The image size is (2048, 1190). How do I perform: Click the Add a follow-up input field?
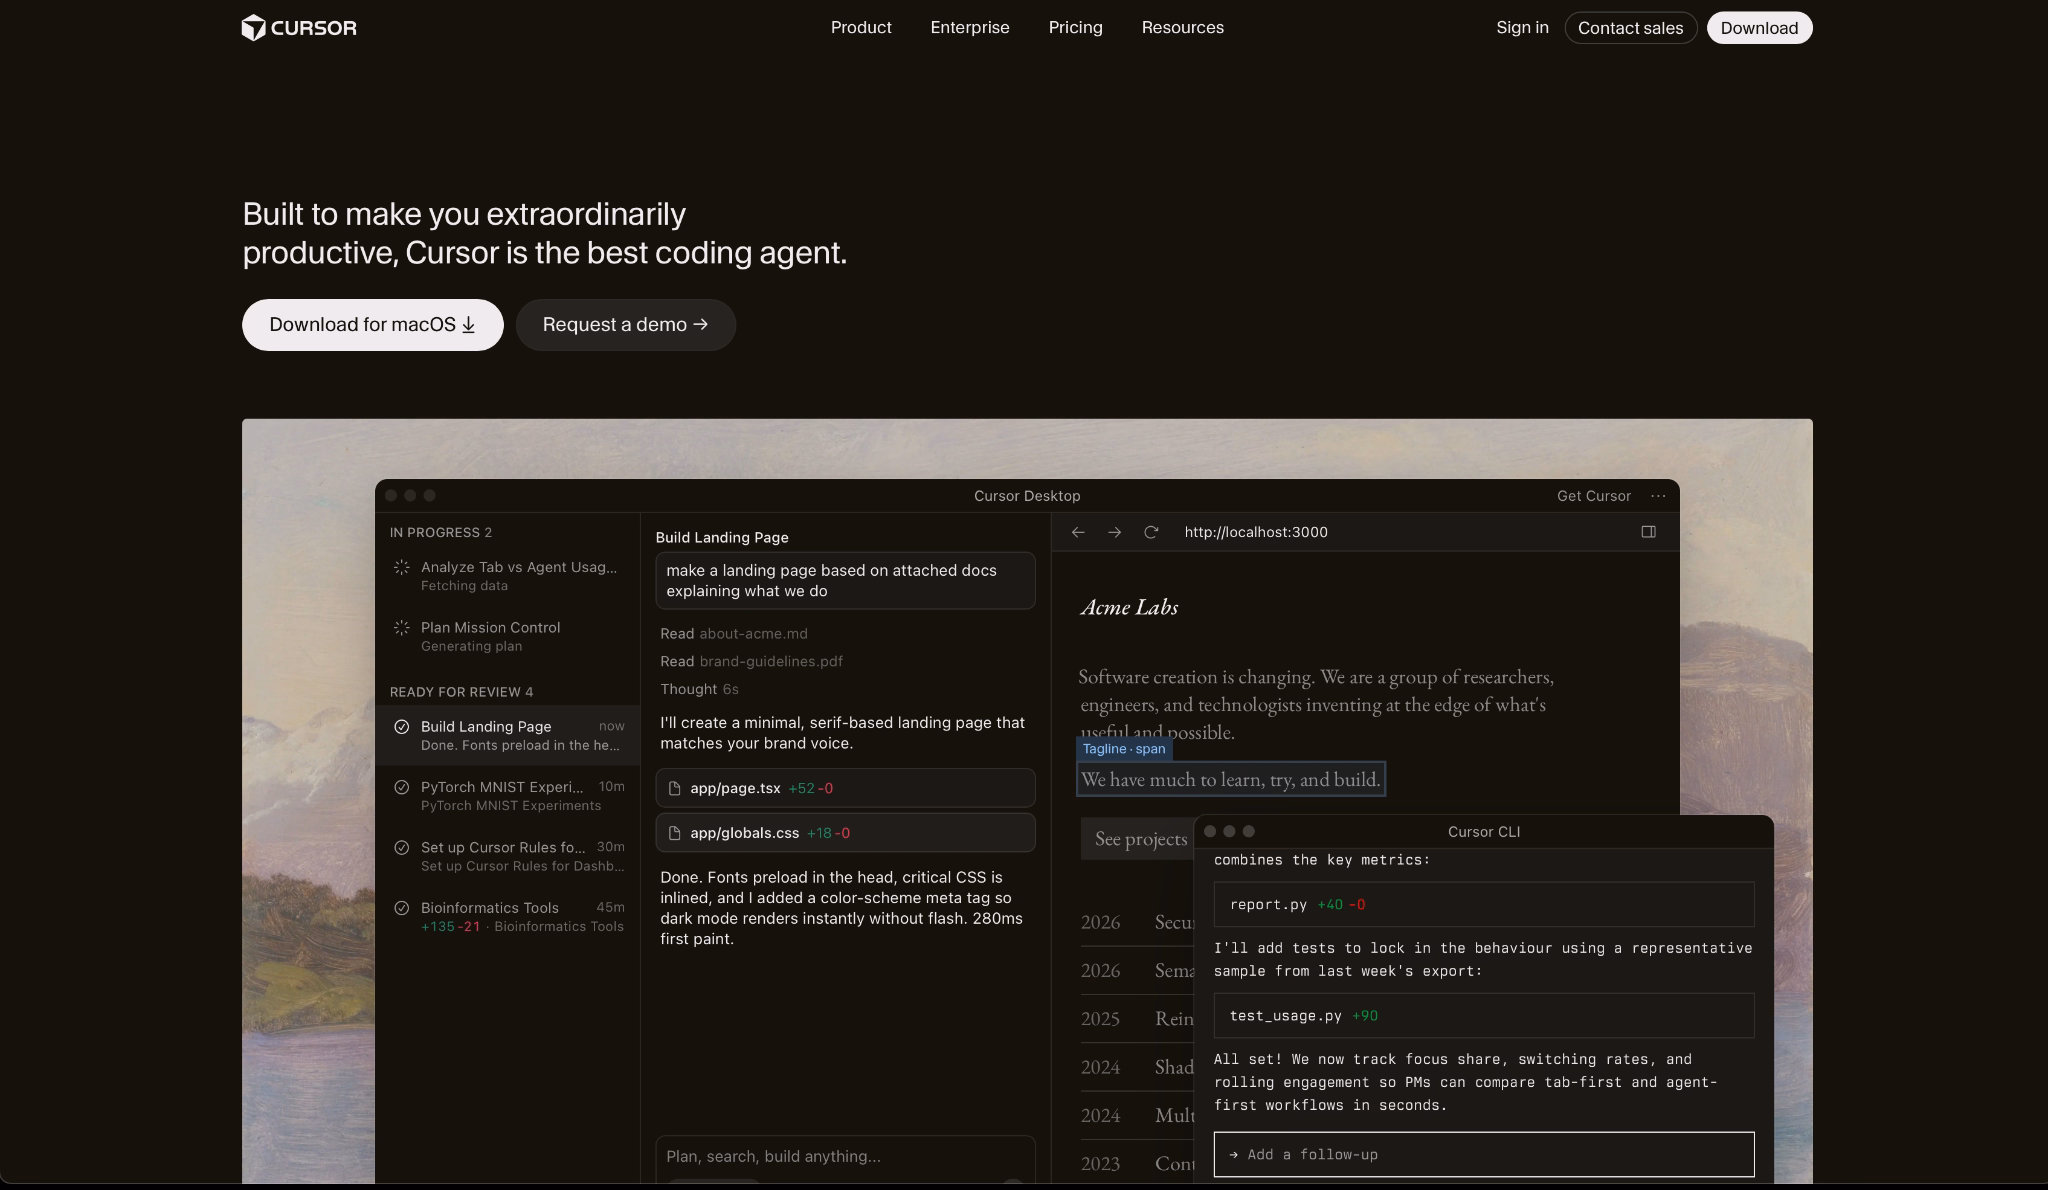click(1484, 1154)
